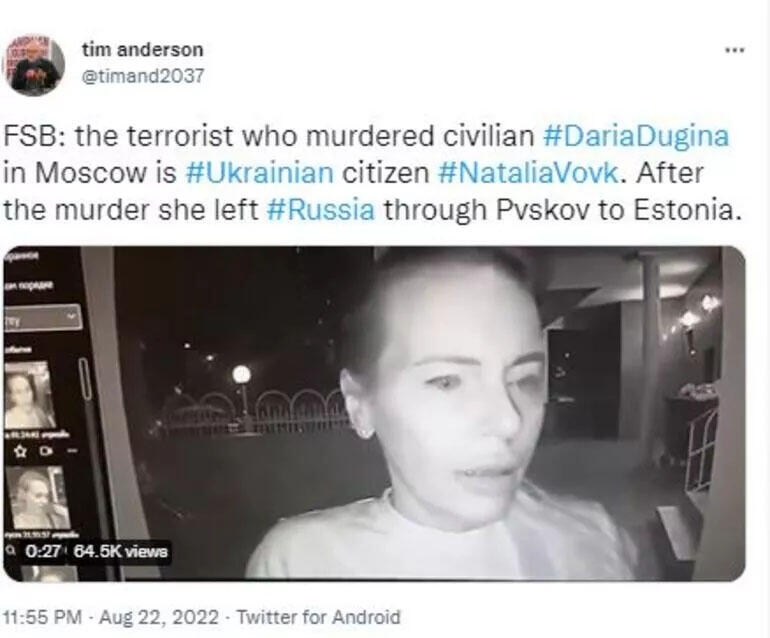Open tim anderson's profile avatar
The height and width of the screenshot is (638, 770).
point(34,65)
